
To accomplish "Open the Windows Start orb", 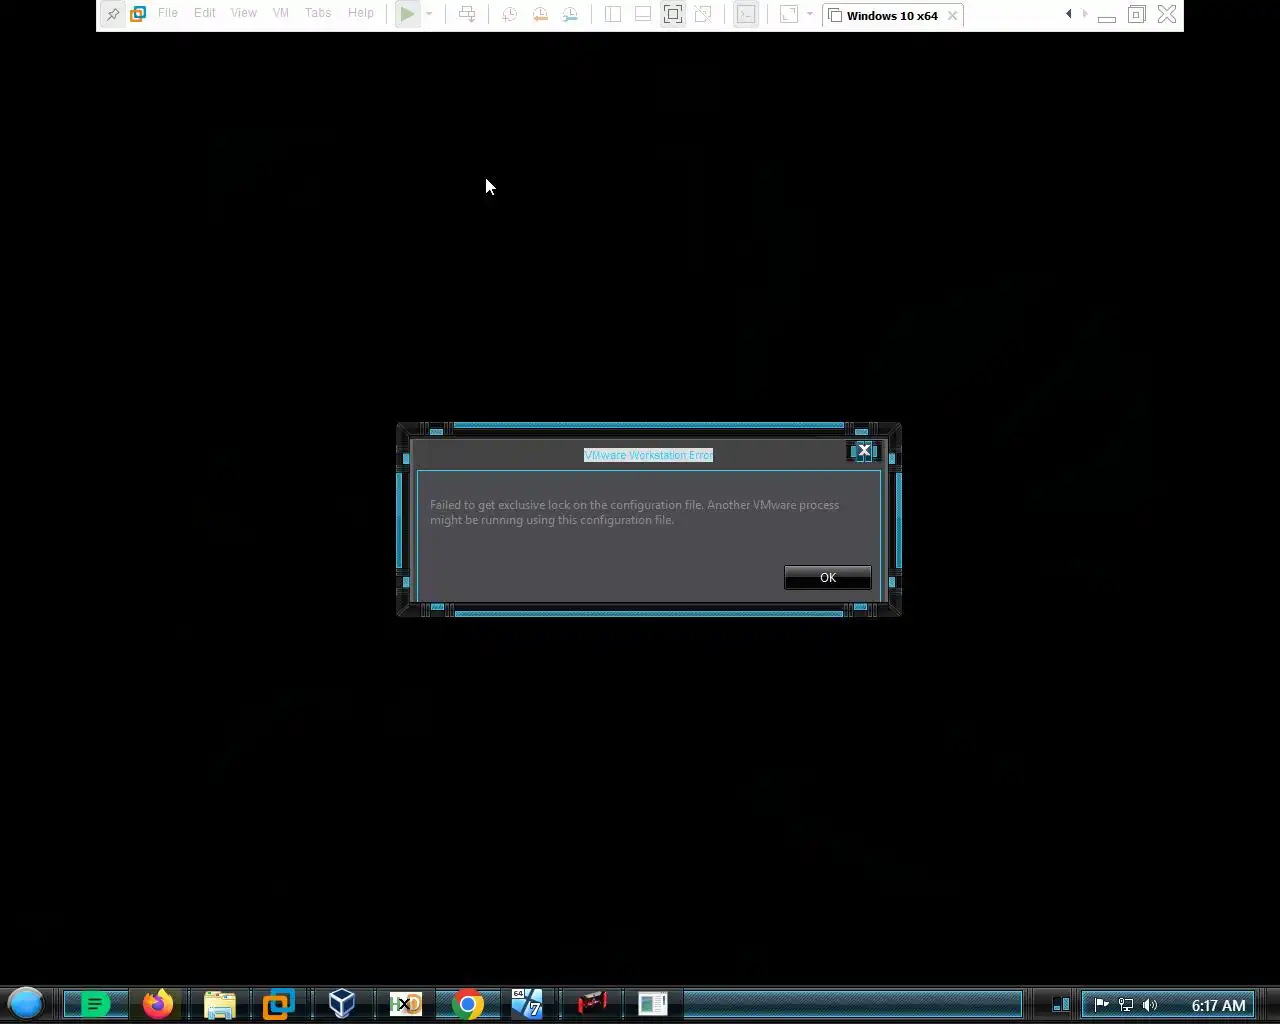I will (26, 1003).
